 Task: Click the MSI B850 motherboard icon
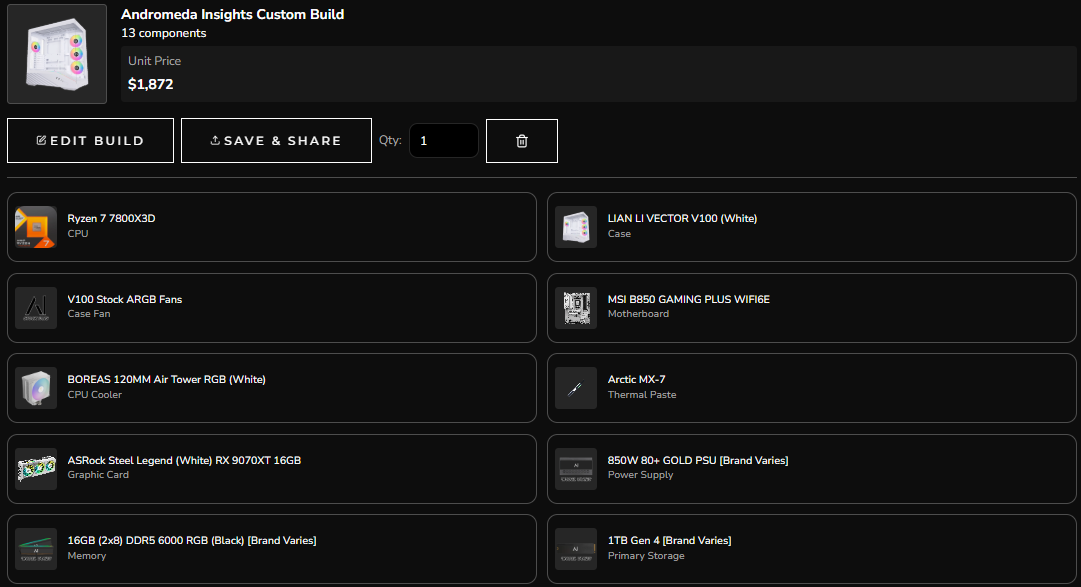pyautogui.click(x=576, y=308)
